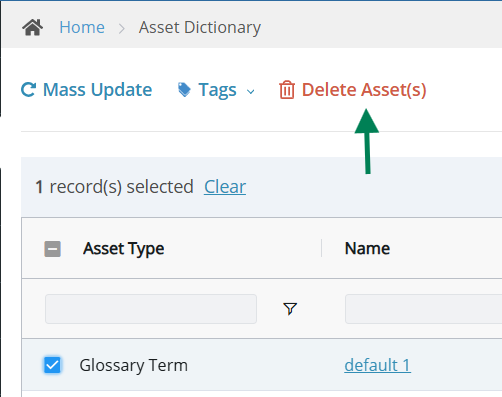Screen dimensions: 502x397
Task: Focus the Name column filter field
Action: [423, 309]
